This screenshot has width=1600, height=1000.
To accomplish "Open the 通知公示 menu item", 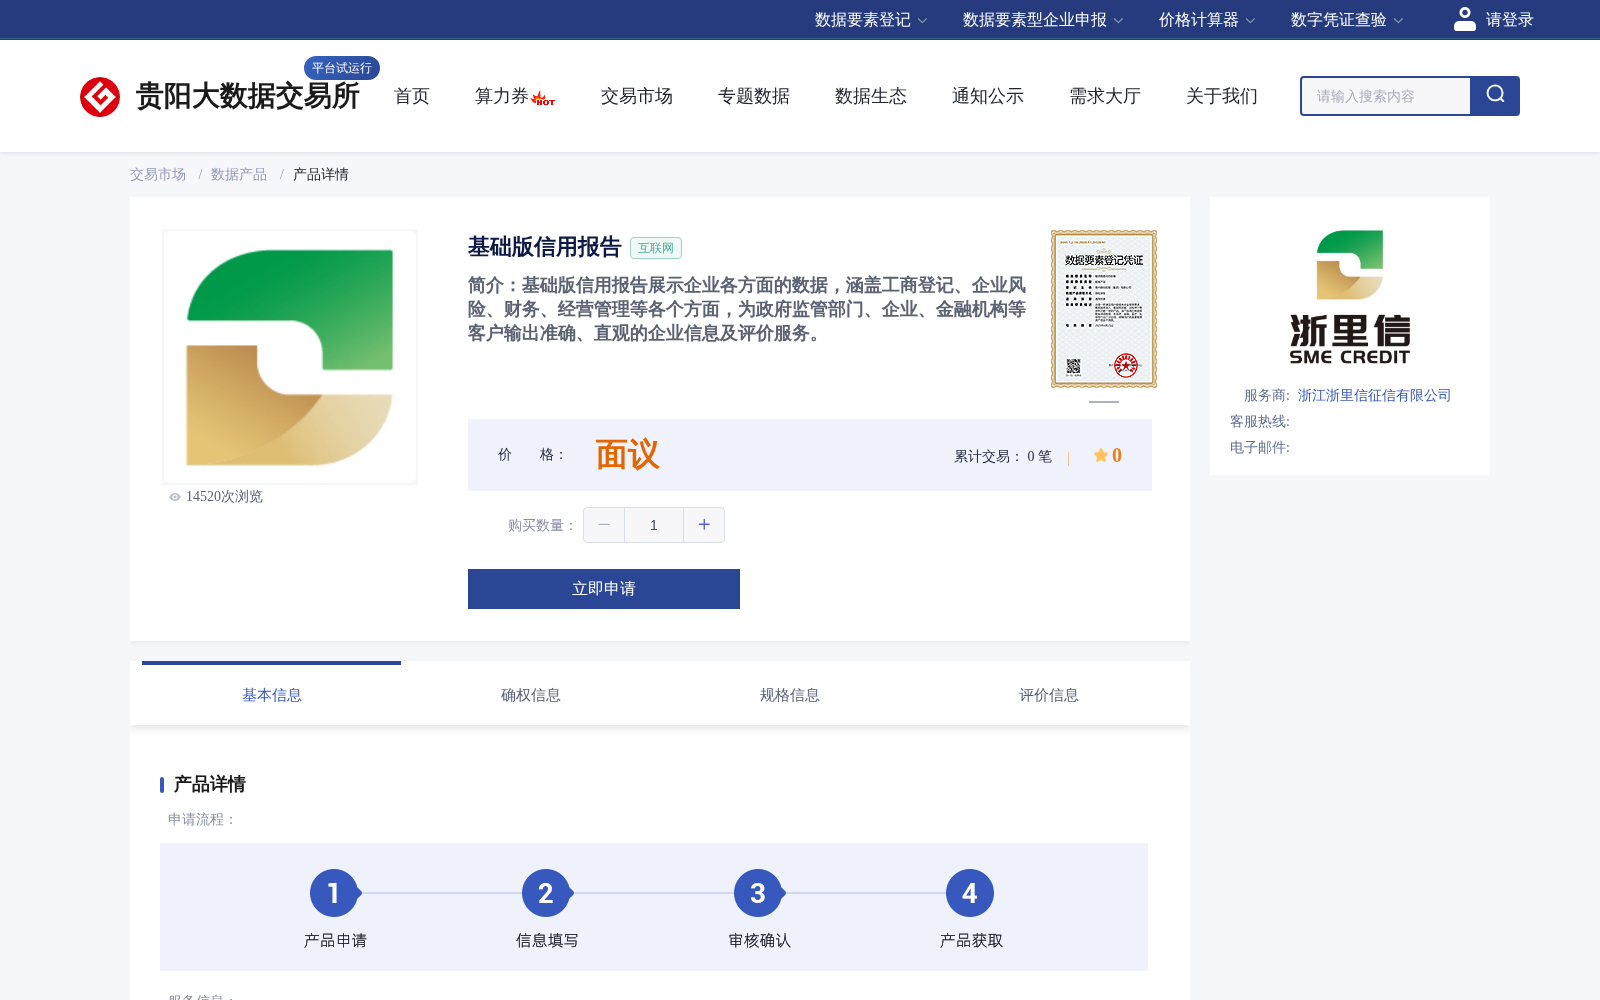I will (x=988, y=96).
